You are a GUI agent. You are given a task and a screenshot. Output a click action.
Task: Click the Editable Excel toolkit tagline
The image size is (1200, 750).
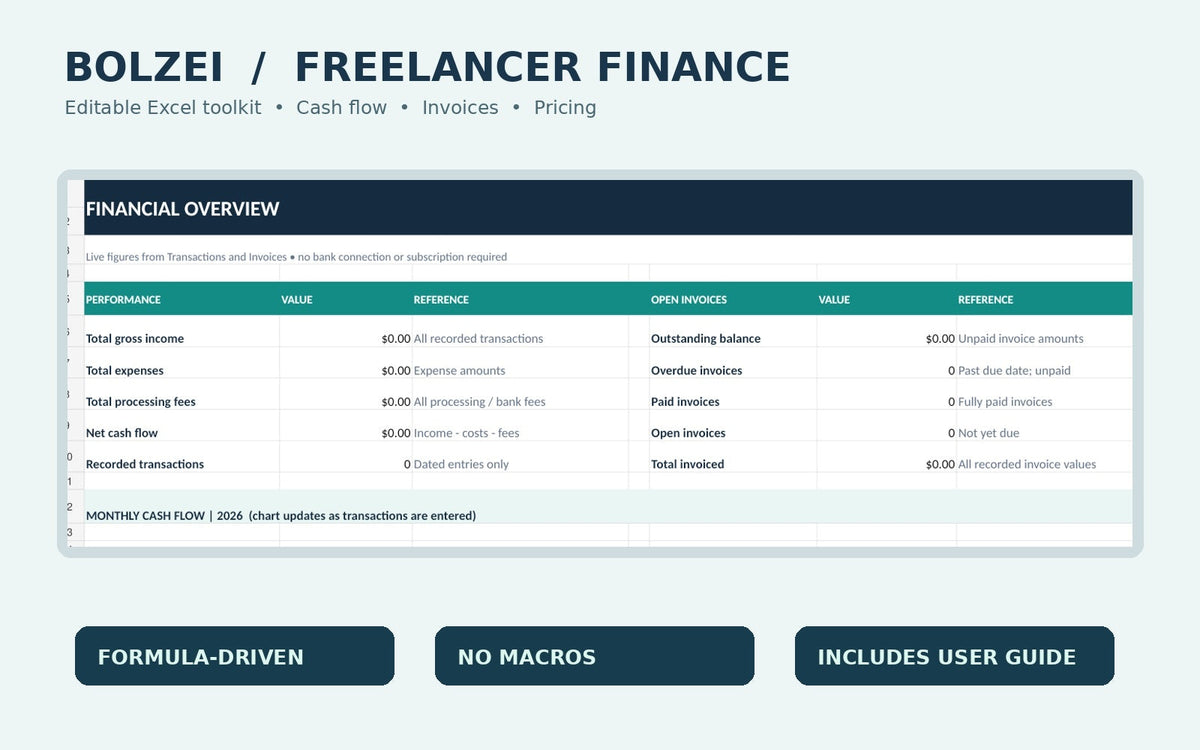click(x=330, y=107)
